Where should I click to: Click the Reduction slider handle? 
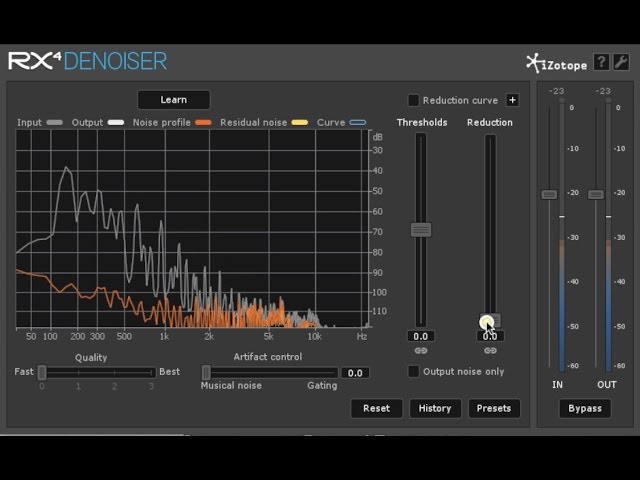click(x=490, y=320)
